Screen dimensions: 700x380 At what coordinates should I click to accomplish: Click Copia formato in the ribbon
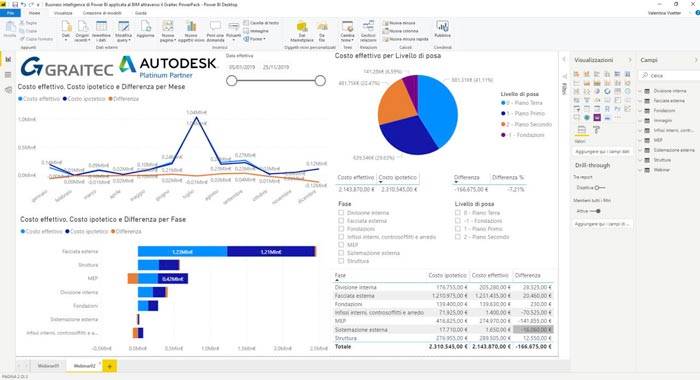(x=36, y=39)
